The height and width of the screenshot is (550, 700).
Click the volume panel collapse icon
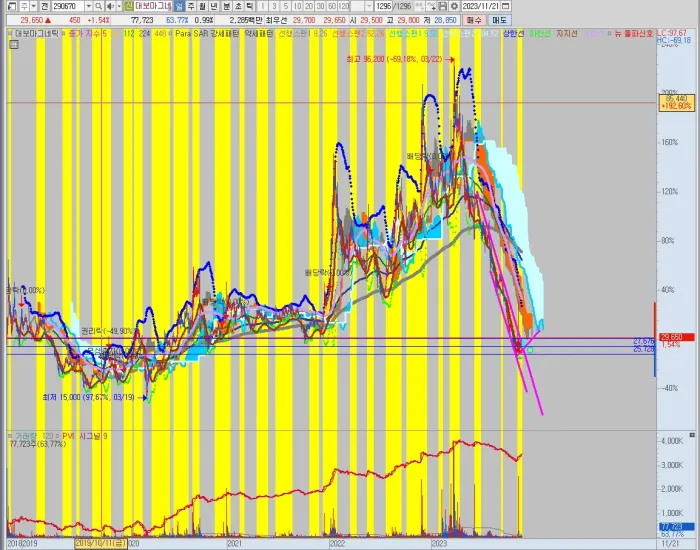click(x=692, y=435)
